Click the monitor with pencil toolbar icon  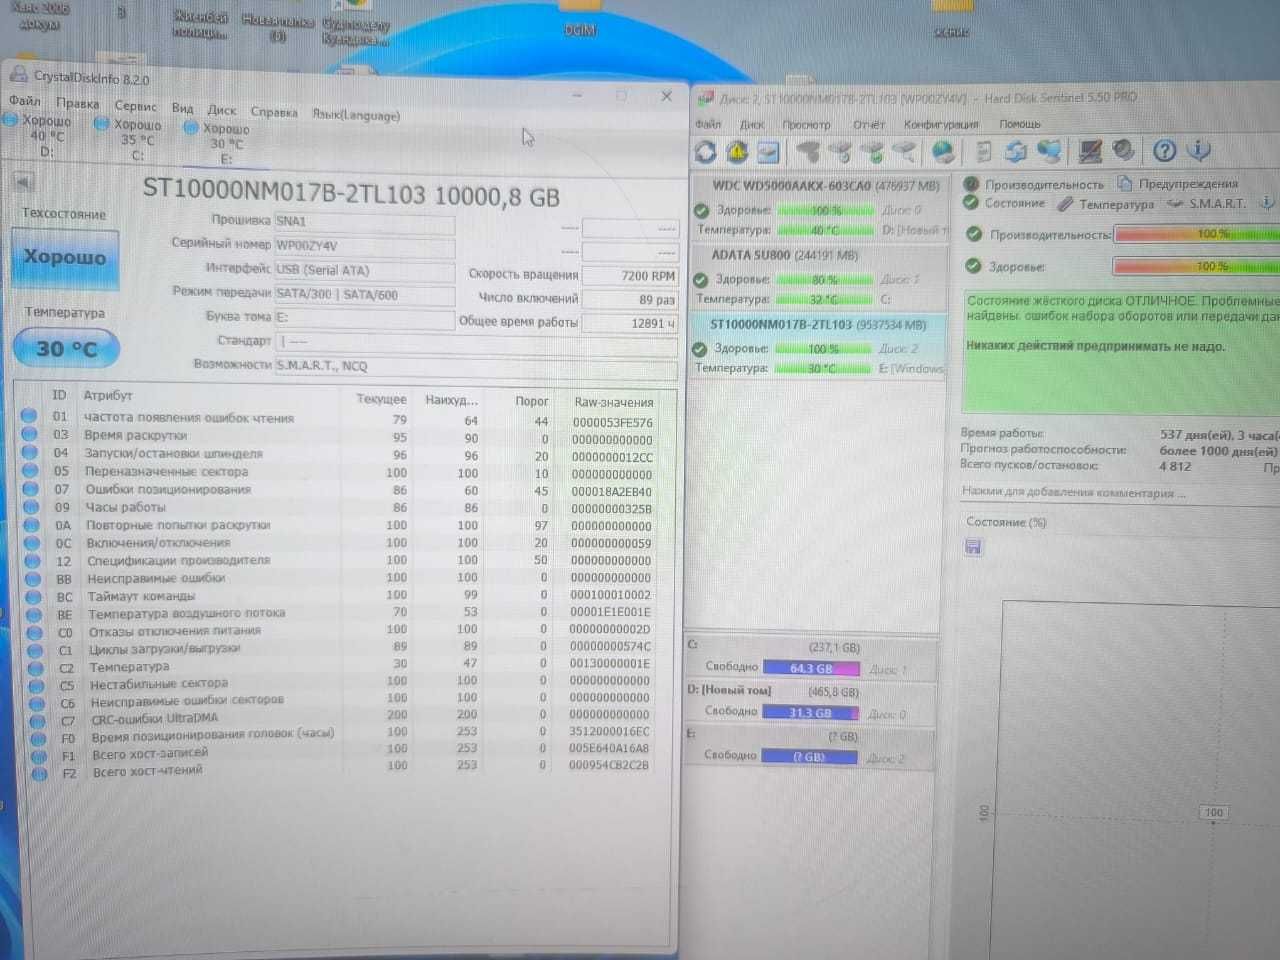(x=1090, y=152)
